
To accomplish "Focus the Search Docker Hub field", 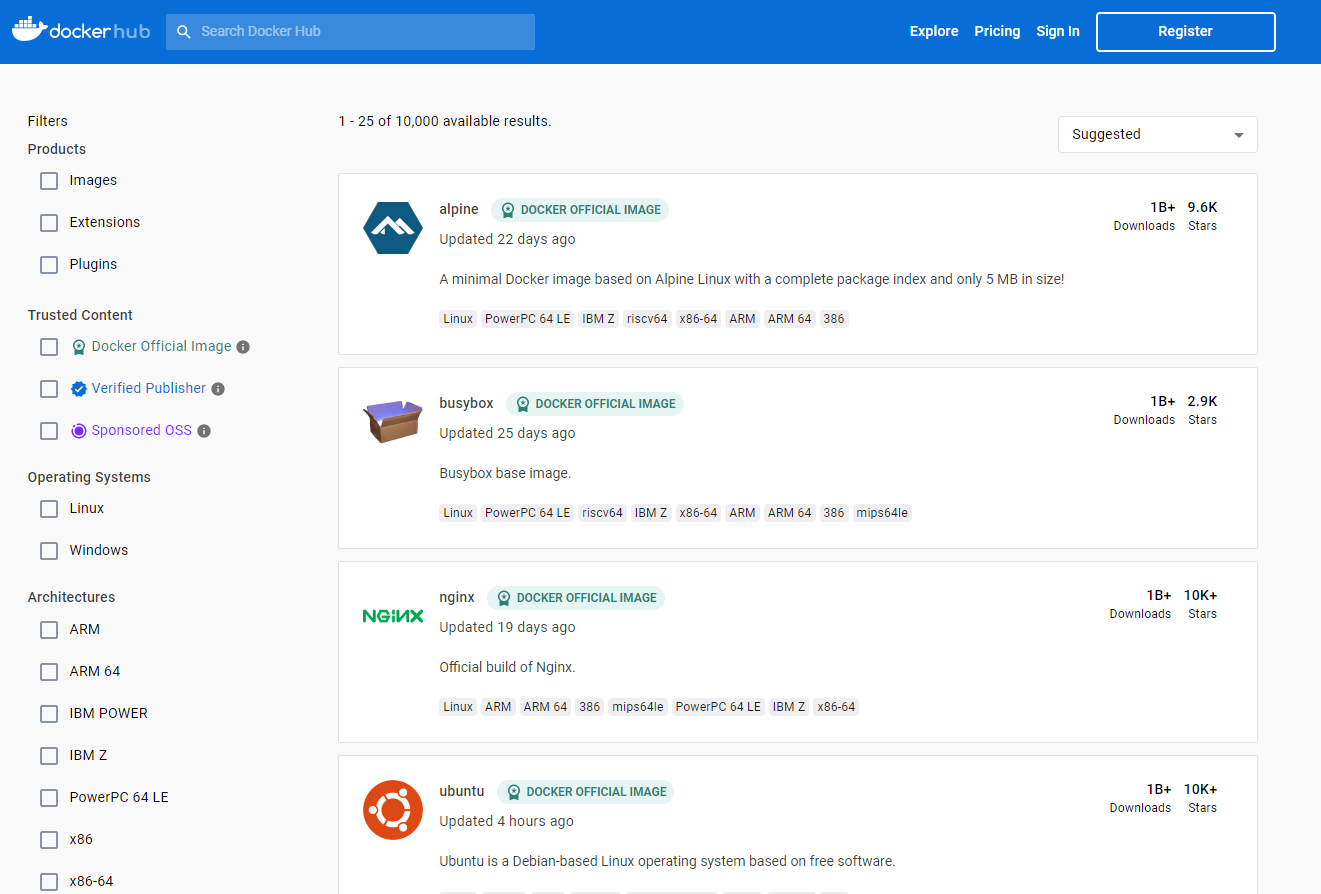I will 350,32.
